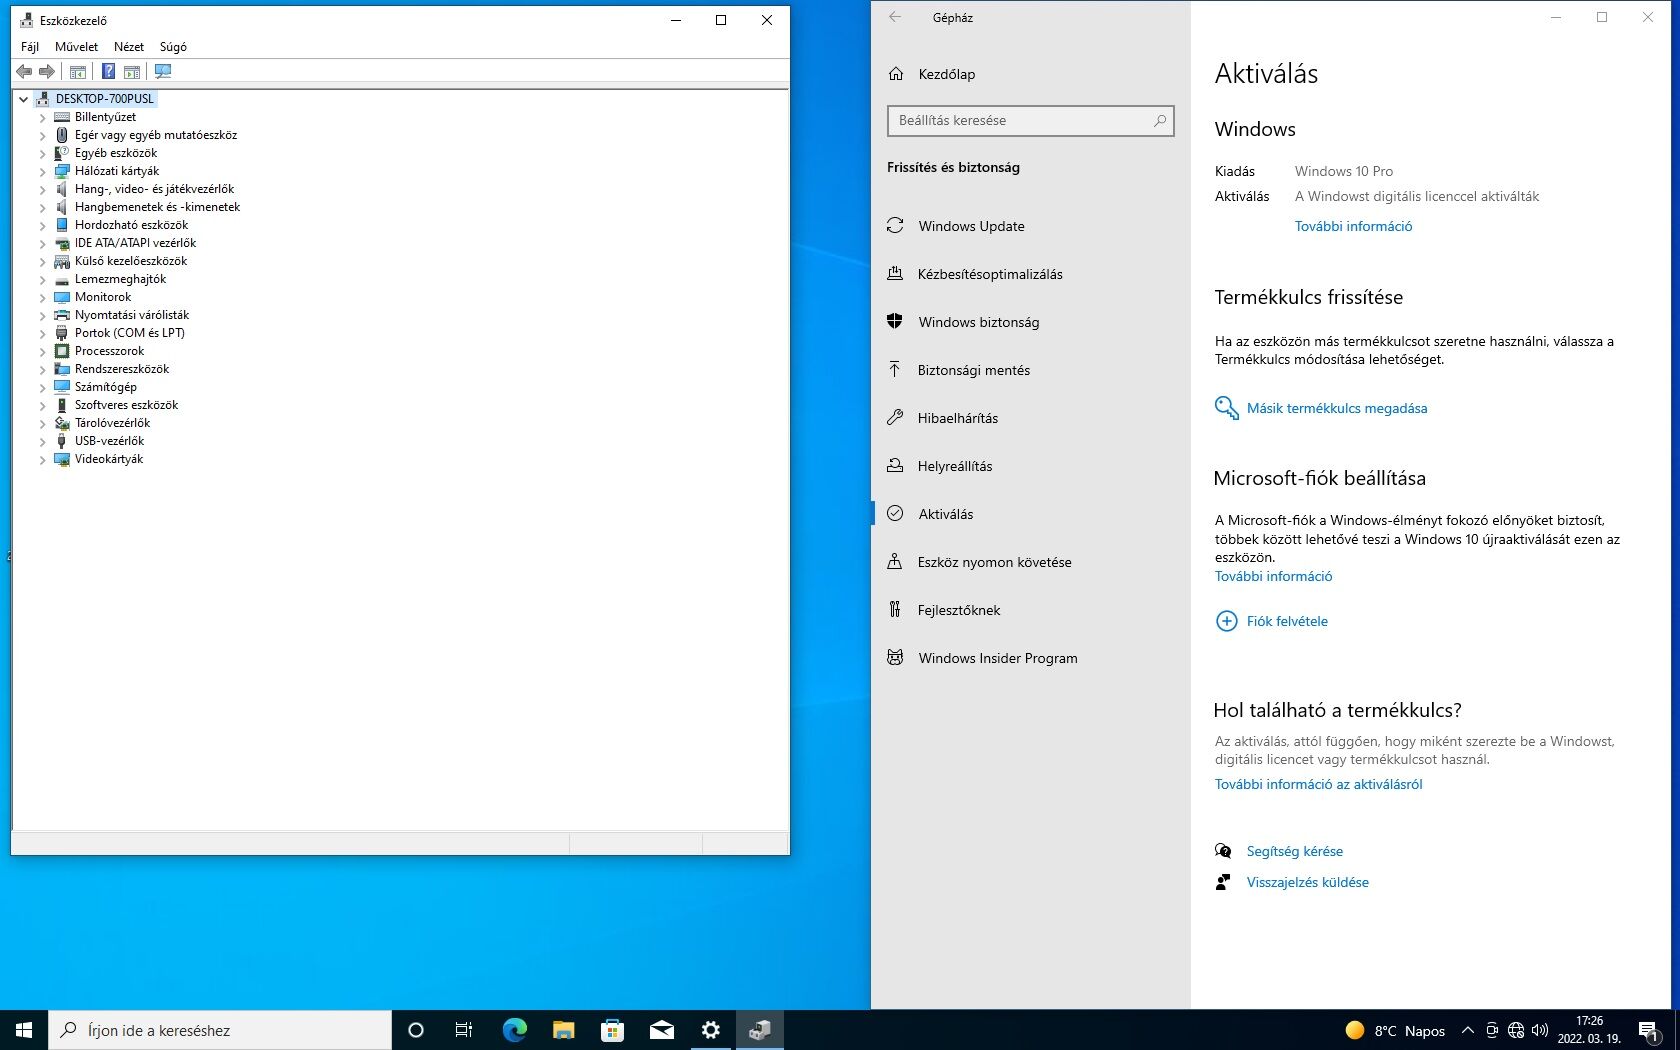Click the upward arrow icon beside Biztonsági mentés
This screenshot has width=1680, height=1050.
pos(895,370)
